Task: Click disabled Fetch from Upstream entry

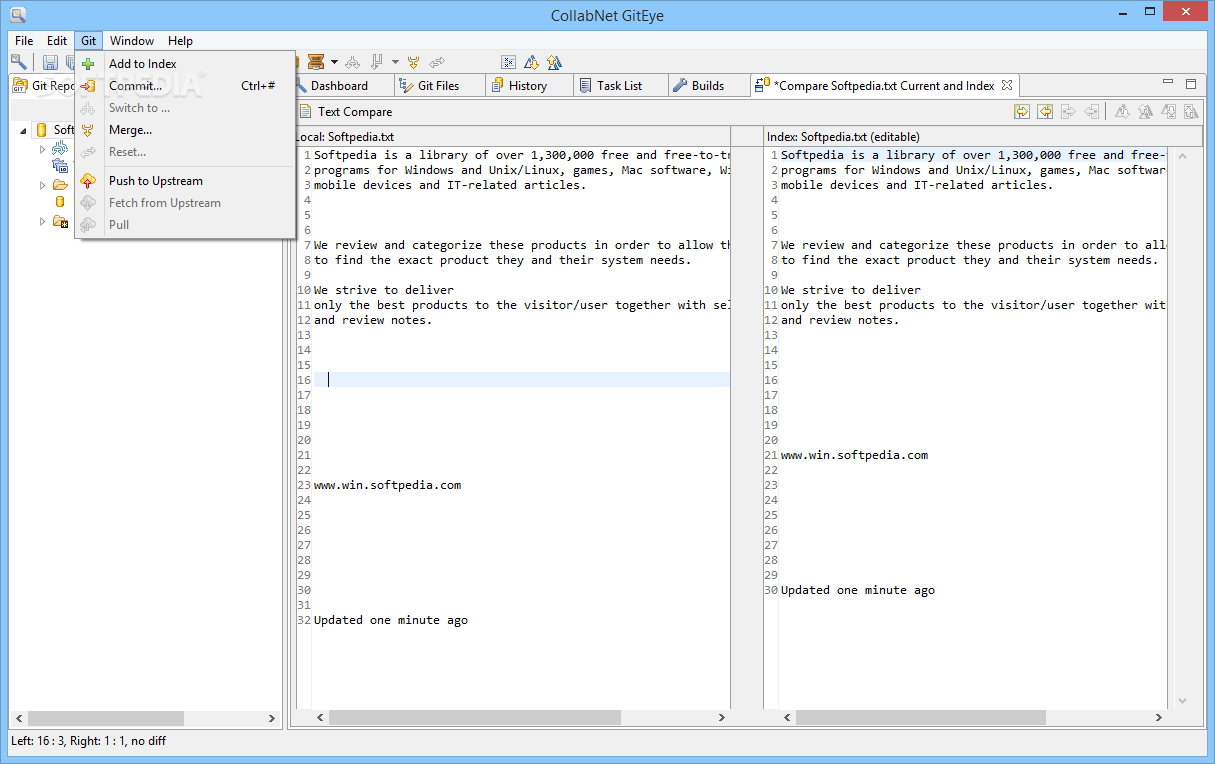Action: [x=186, y=203]
